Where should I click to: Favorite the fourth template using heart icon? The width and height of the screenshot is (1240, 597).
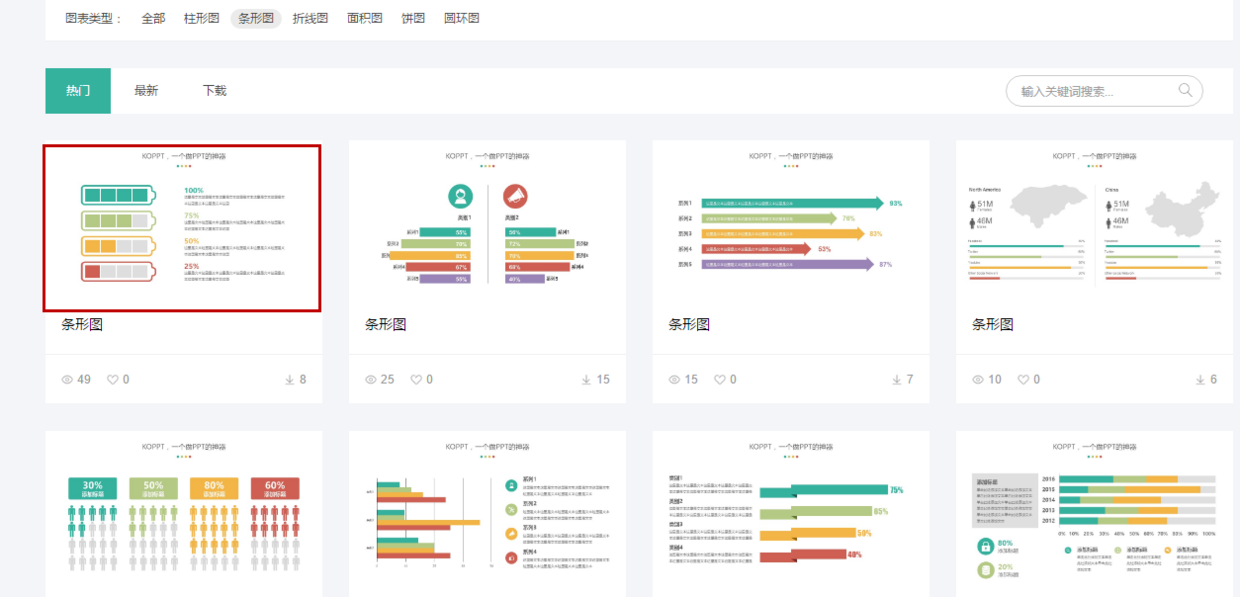click(x=1023, y=380)
